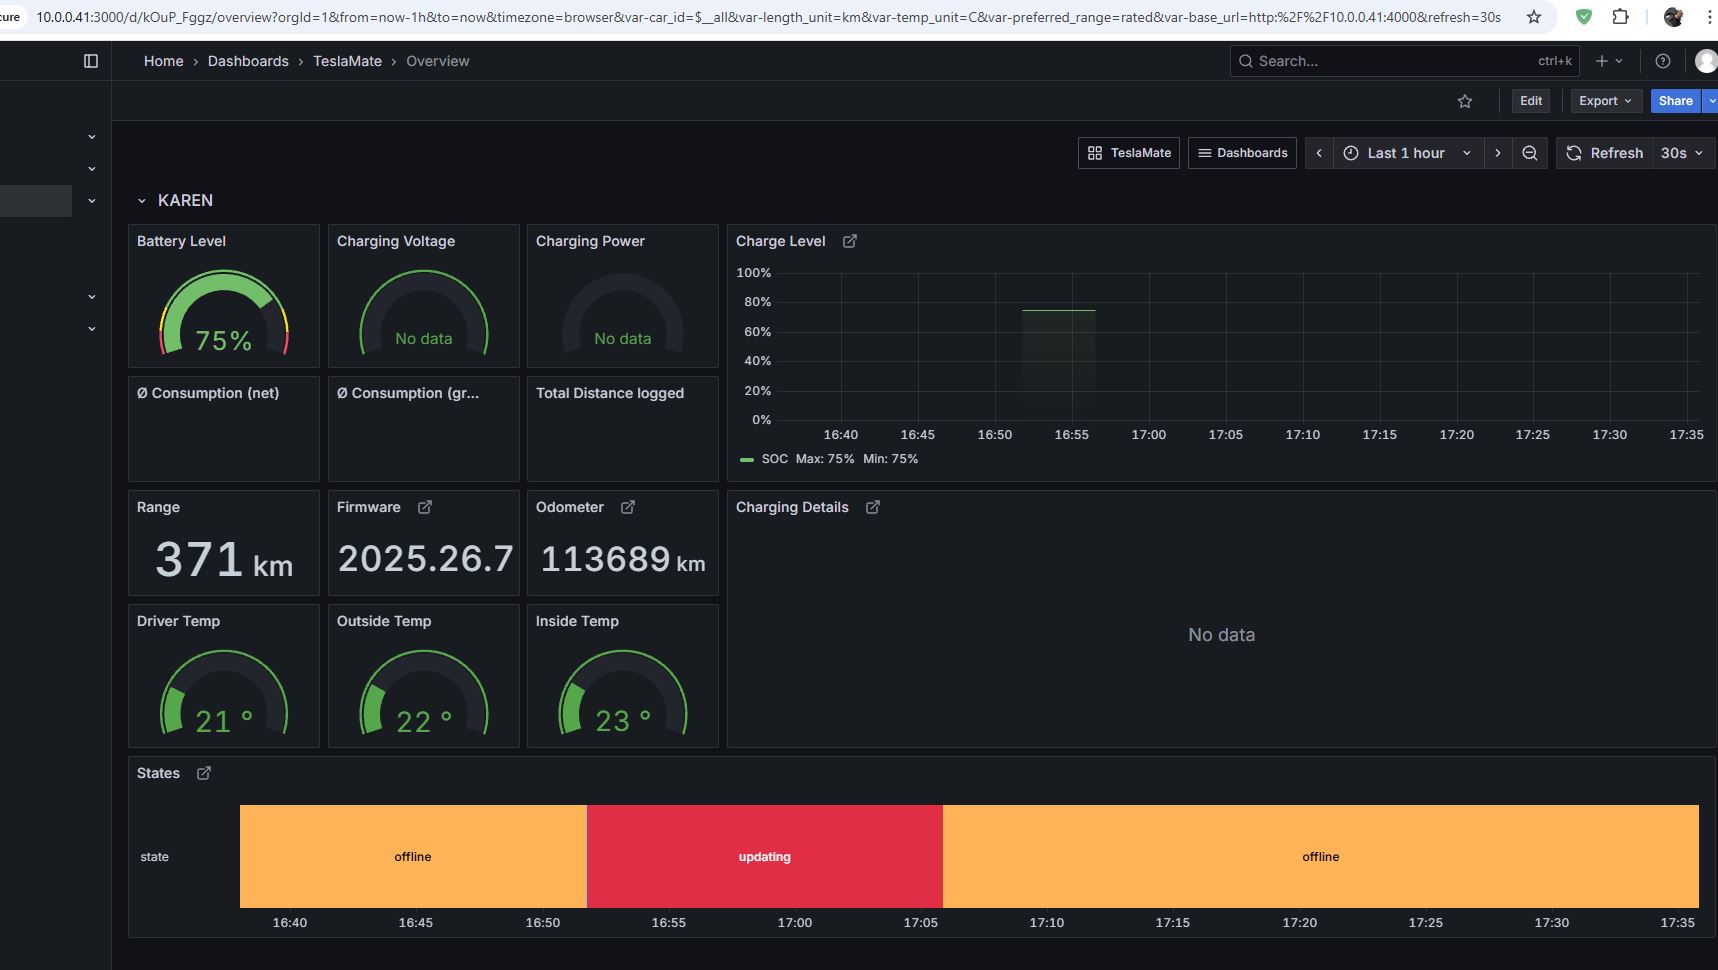
Task: Click the Outside Temp 22° gauge
Action: click(x=424, y=692)
